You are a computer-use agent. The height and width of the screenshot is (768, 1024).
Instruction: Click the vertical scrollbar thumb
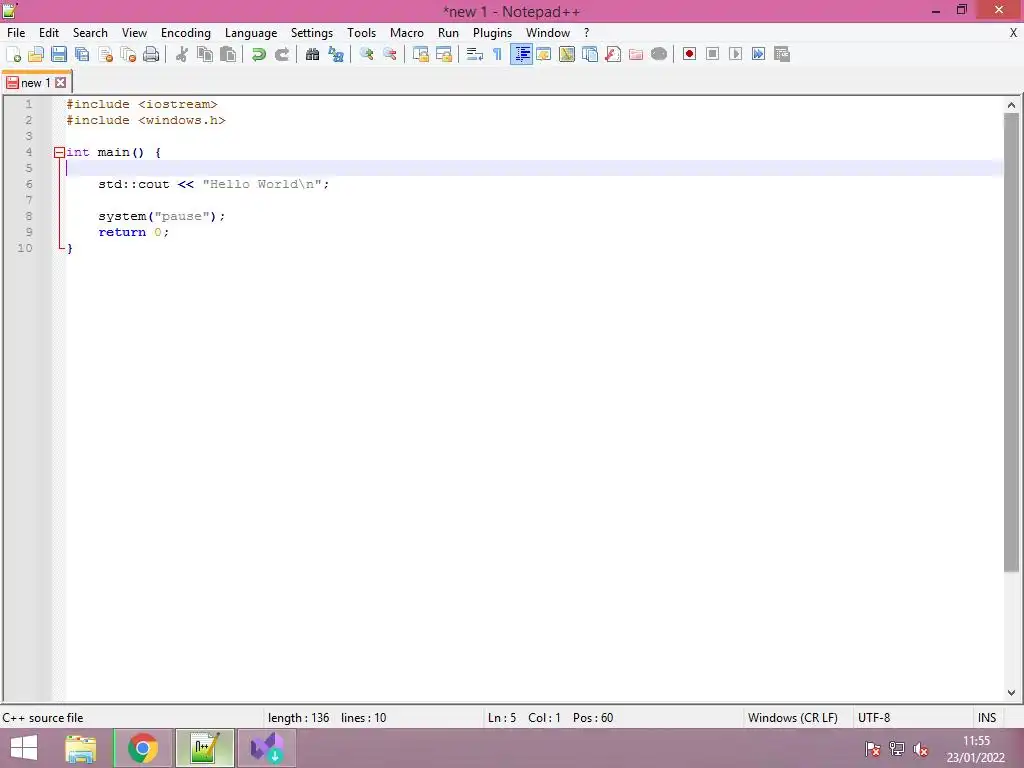[1011, 343]
